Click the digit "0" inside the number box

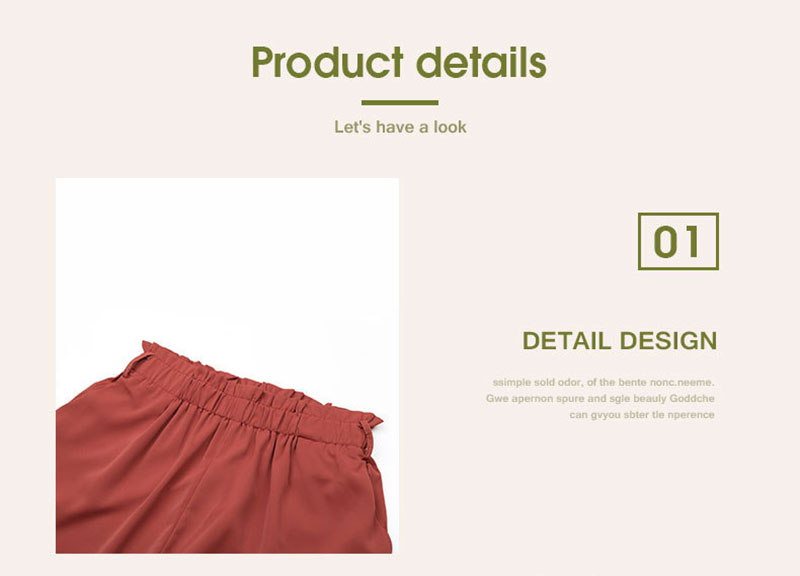(665, 242)
